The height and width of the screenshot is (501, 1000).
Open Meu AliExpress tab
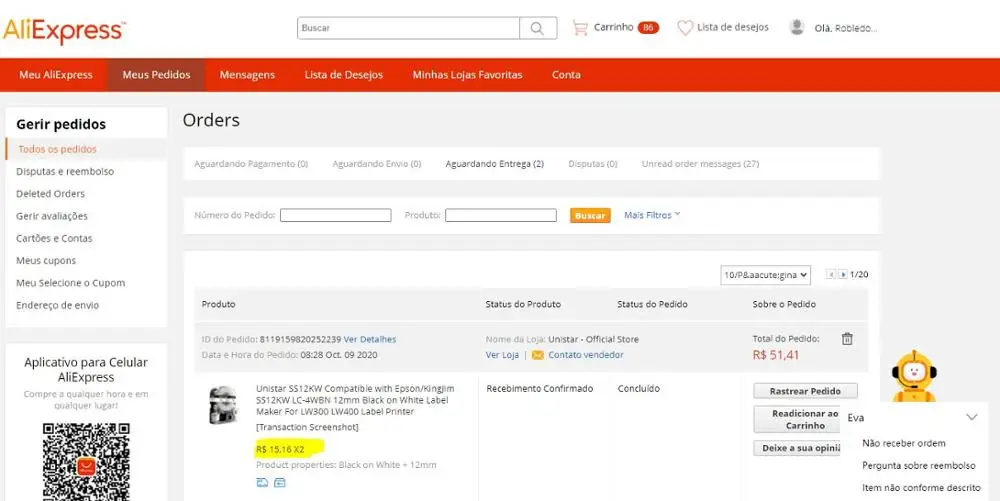pyautogui.click(x=55, y=75)
